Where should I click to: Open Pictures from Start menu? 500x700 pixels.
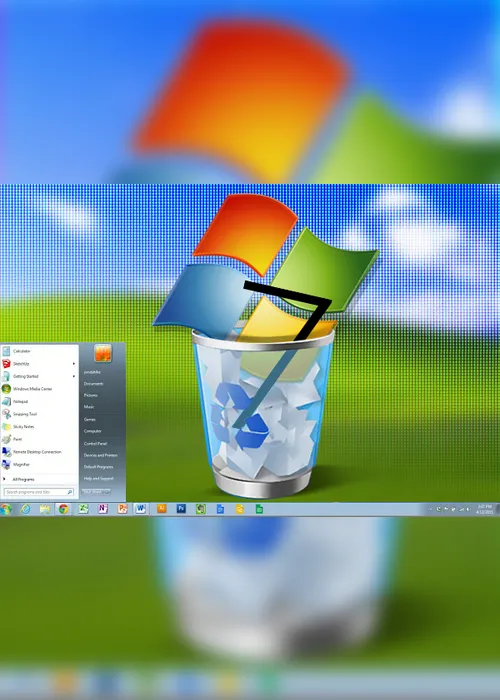point(91,395)
